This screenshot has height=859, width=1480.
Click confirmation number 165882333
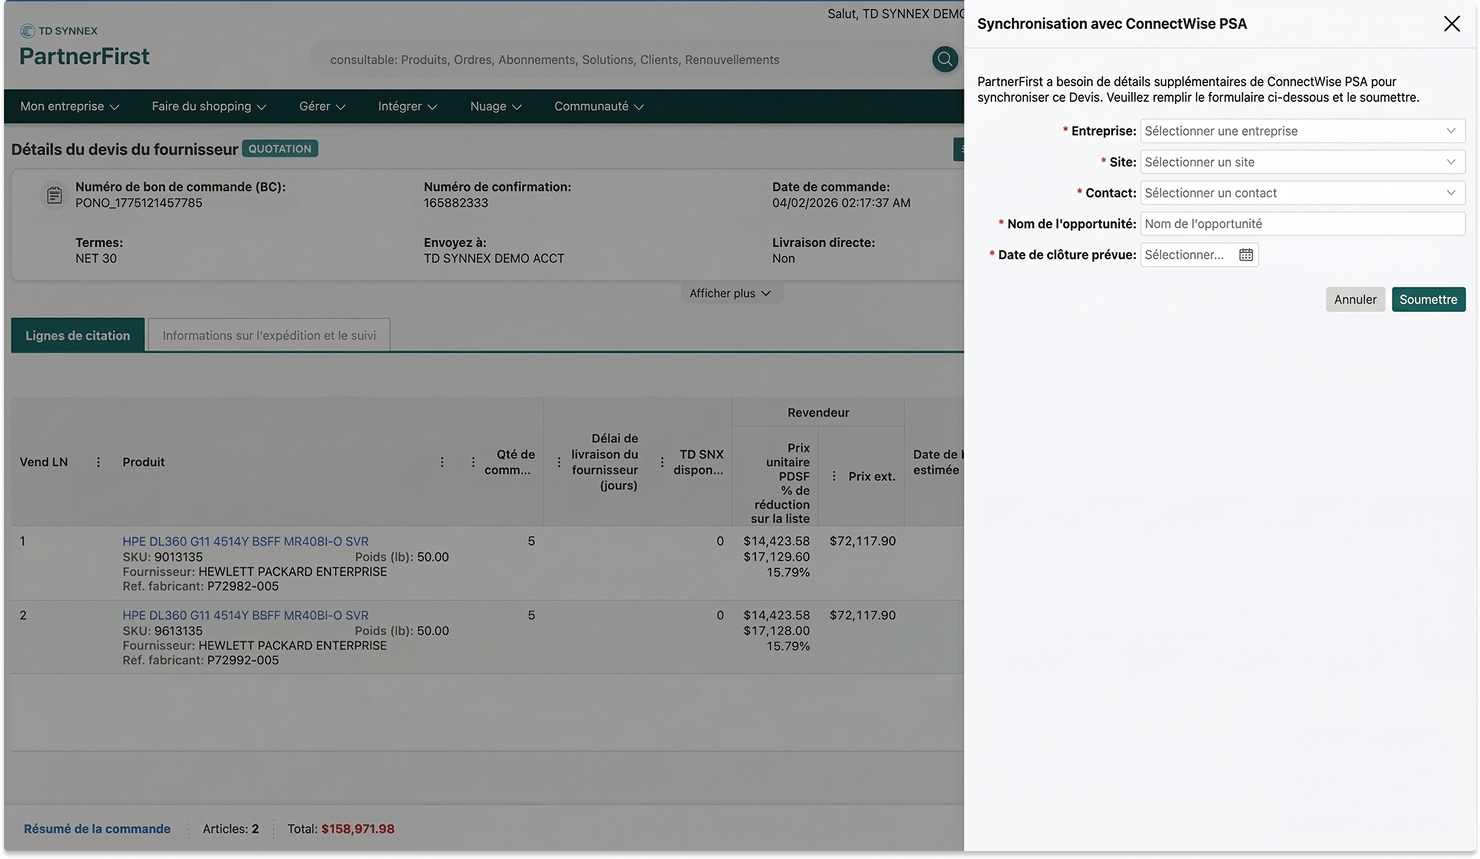456,203
